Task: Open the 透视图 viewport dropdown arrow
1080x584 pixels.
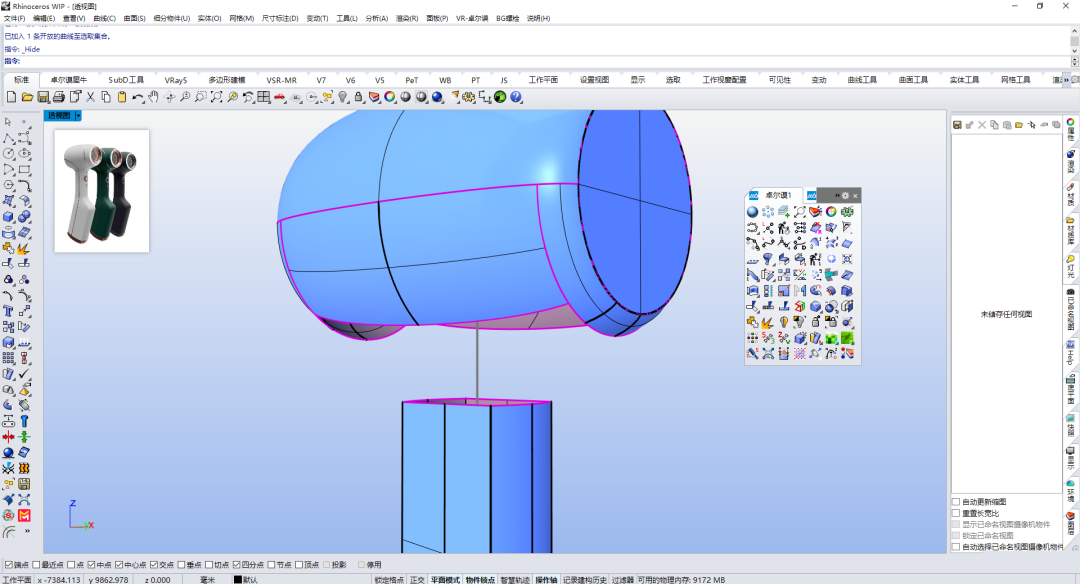Action: (78, 116)
